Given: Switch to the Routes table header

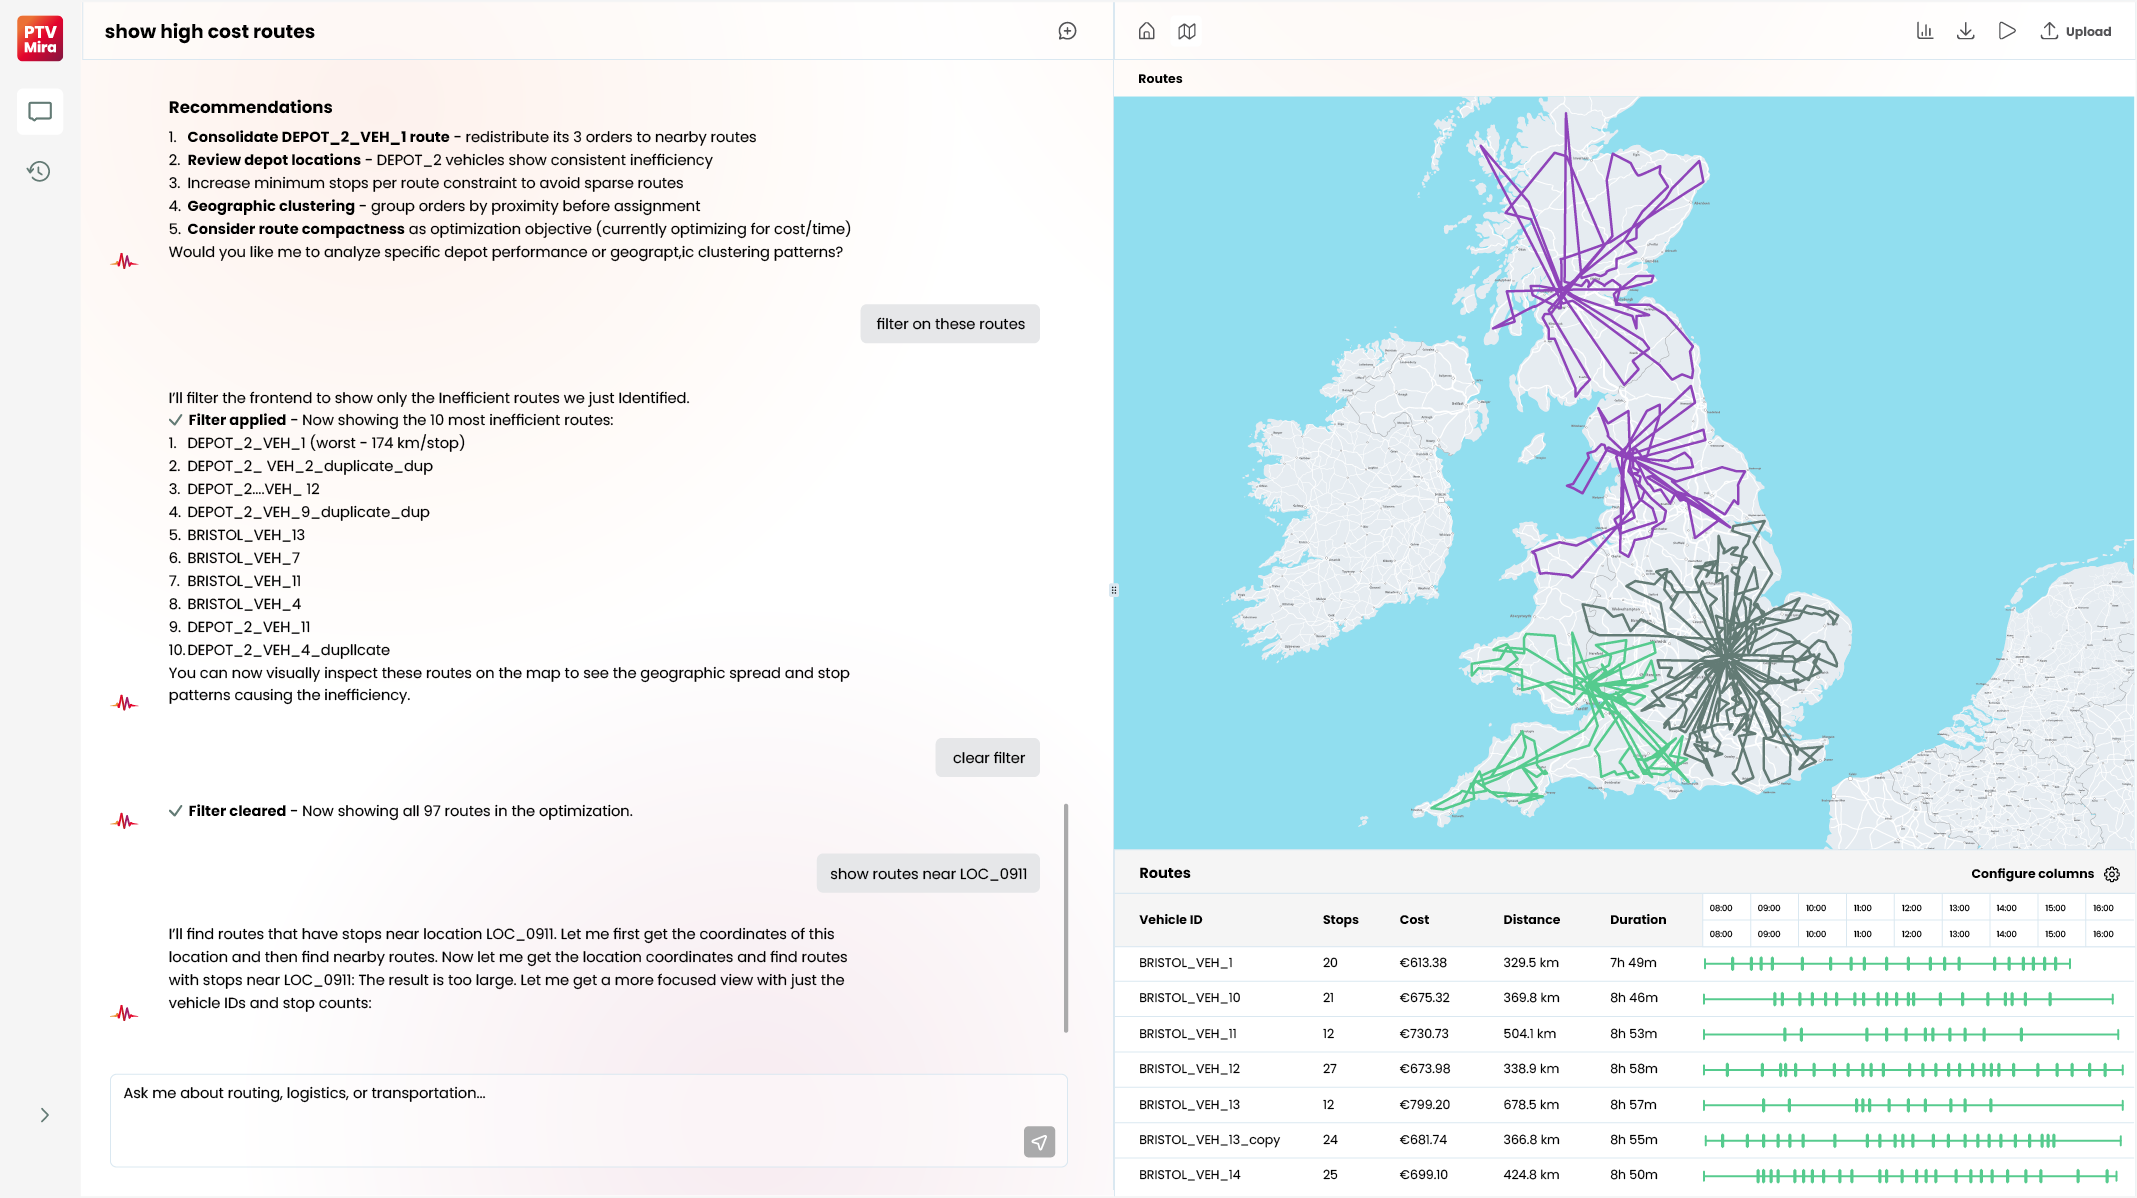Looking at the screenshot, I should [1164, 873].
